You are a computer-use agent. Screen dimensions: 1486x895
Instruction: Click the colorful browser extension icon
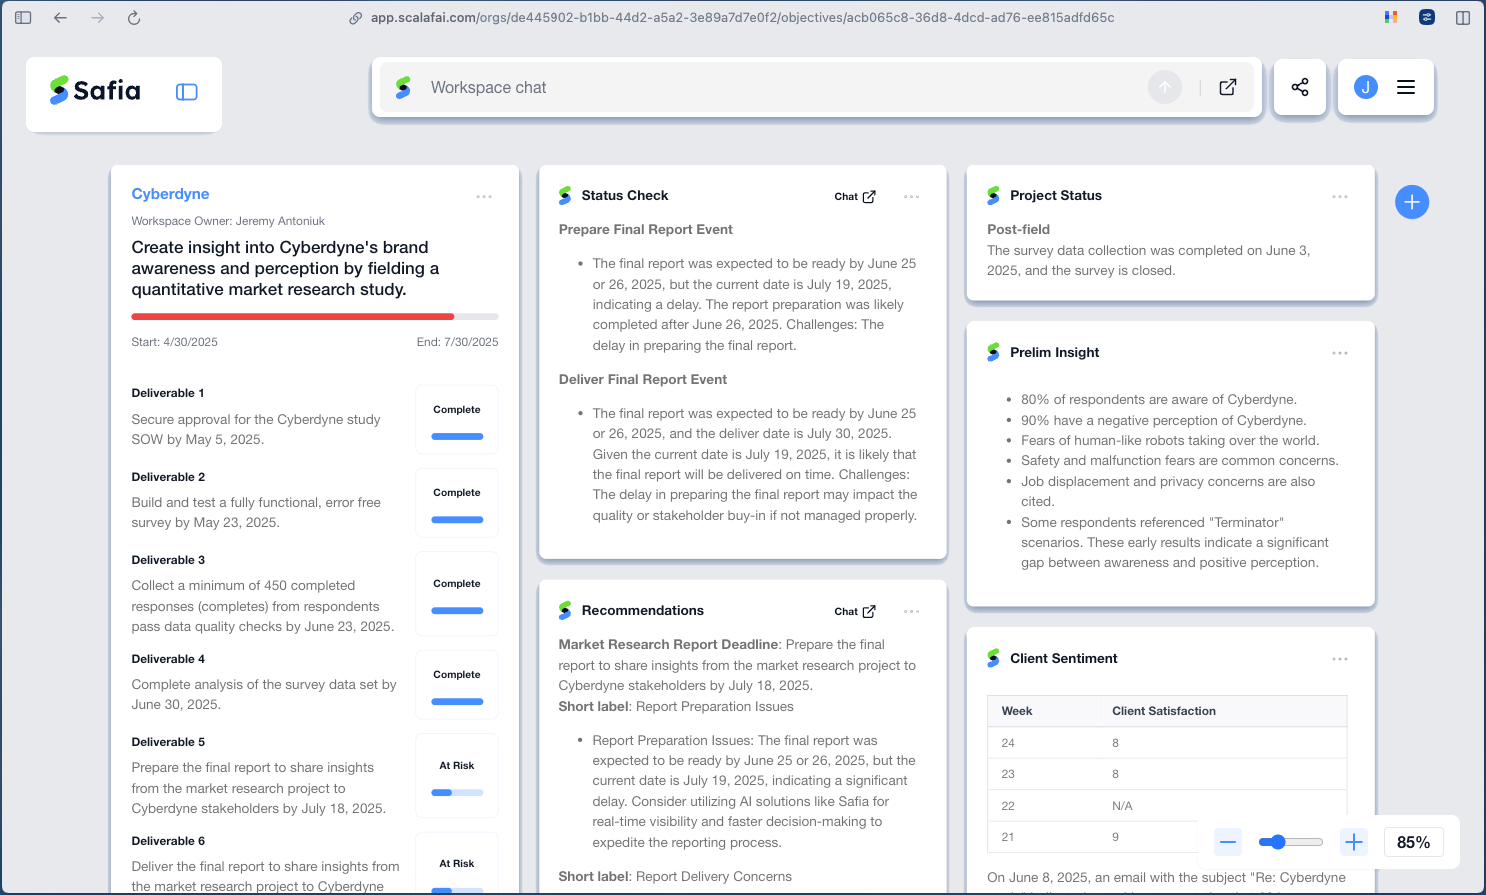1391,17
